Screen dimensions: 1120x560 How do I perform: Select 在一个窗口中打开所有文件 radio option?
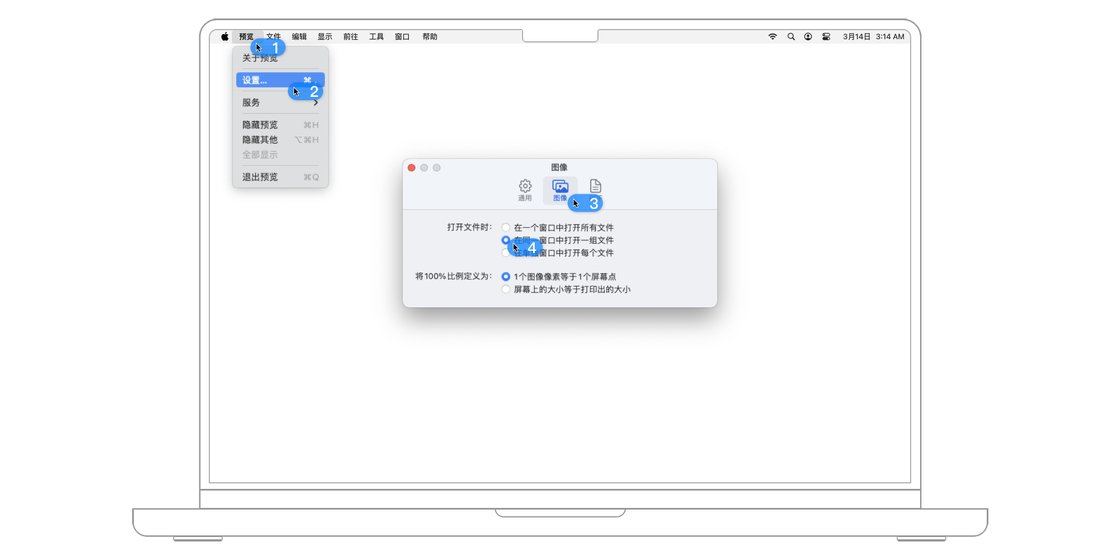click(x=506, y=228)
